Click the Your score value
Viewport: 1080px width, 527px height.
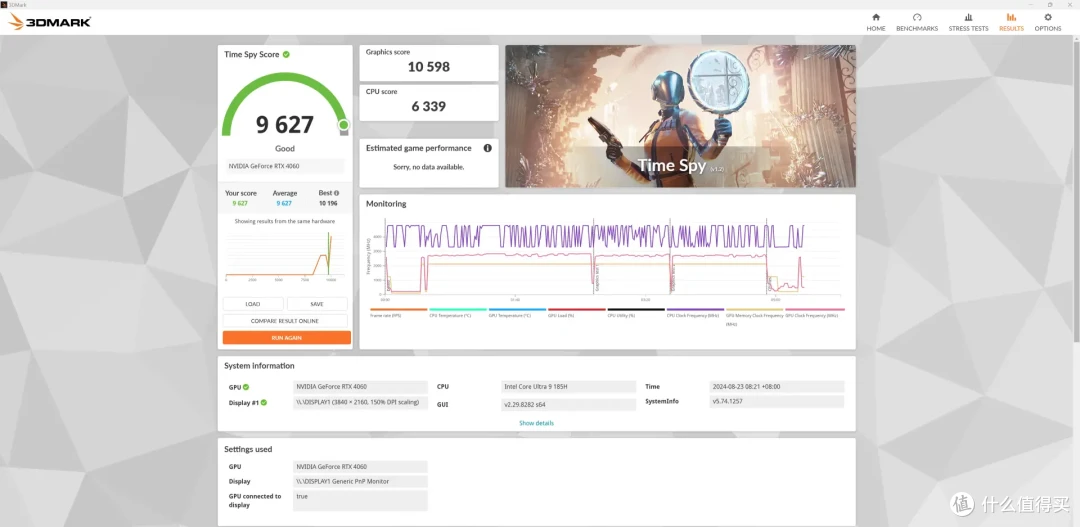240,203
